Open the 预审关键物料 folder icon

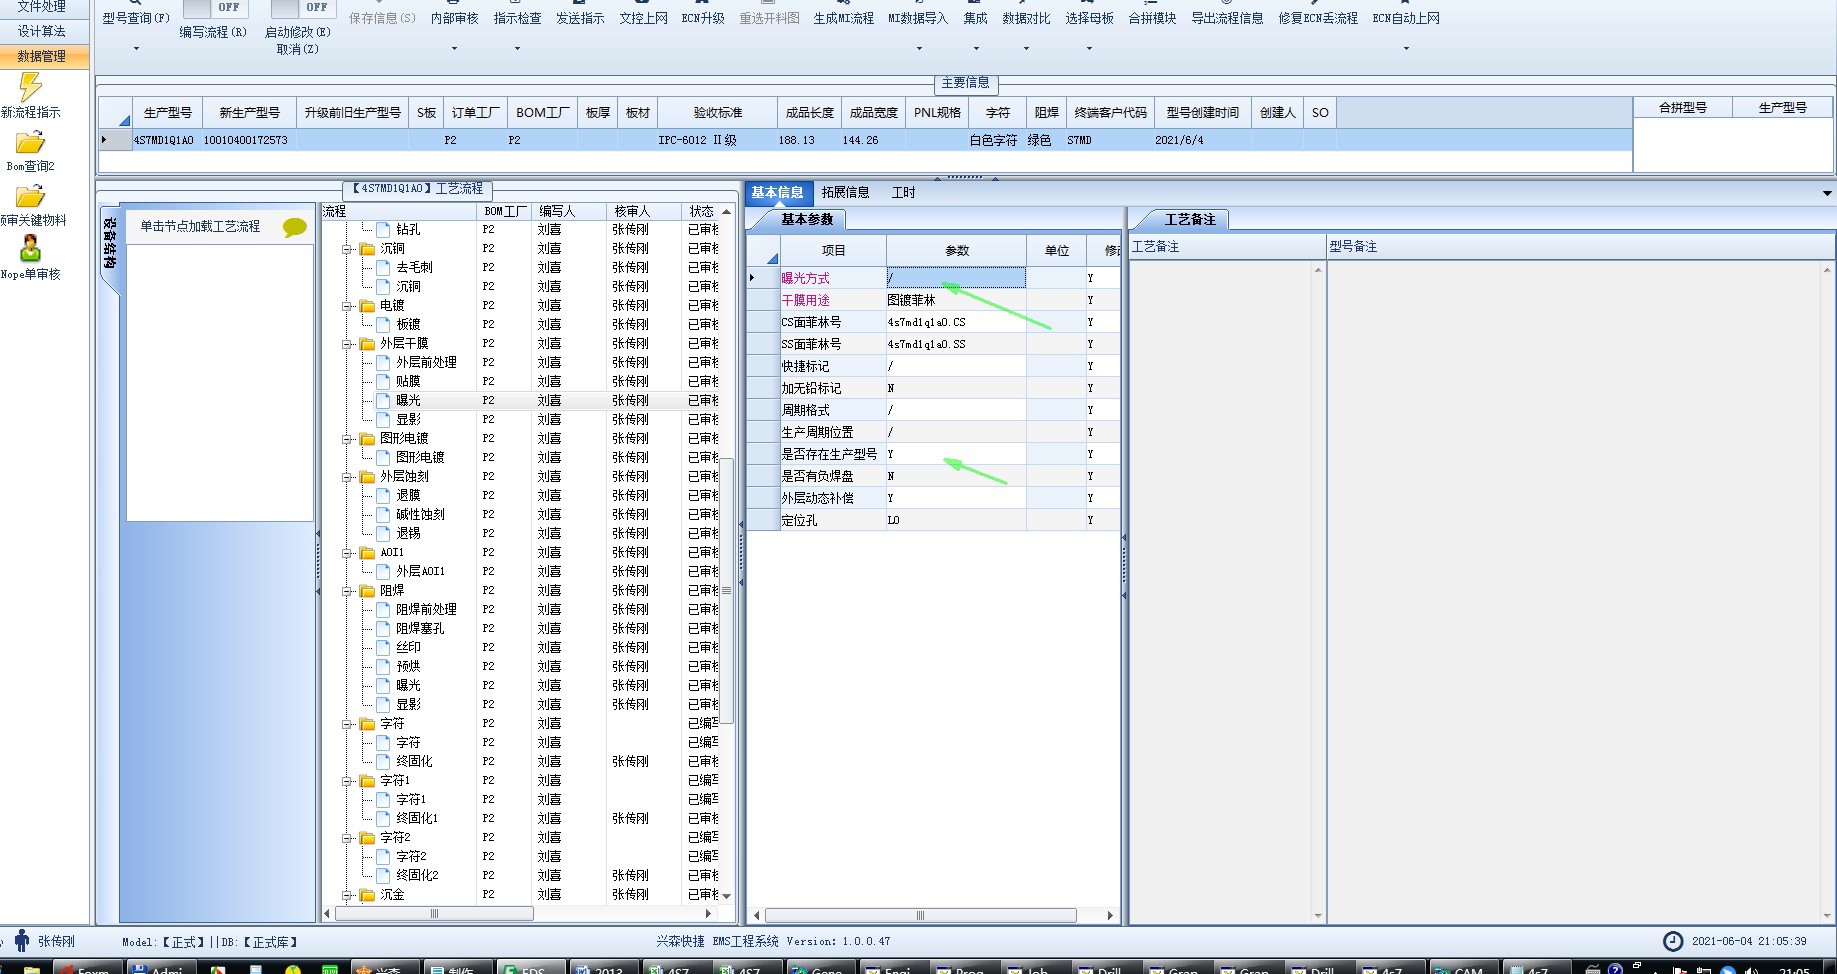pyautogui.click(x=30, y=197)
